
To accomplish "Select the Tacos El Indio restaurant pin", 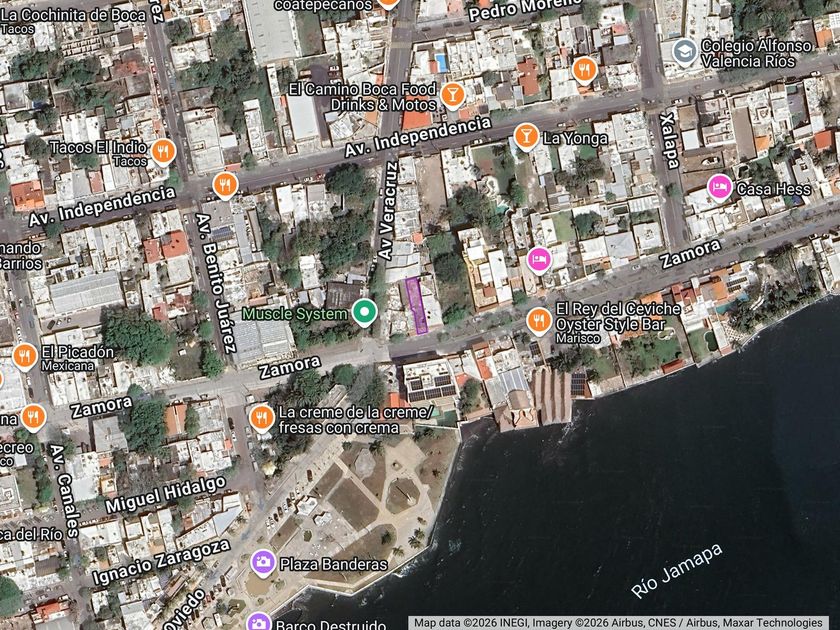I will (163, 152).
